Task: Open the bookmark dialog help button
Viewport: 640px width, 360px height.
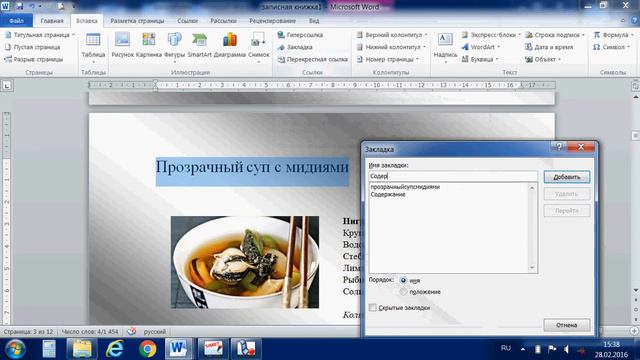Action: coord(558,147)
